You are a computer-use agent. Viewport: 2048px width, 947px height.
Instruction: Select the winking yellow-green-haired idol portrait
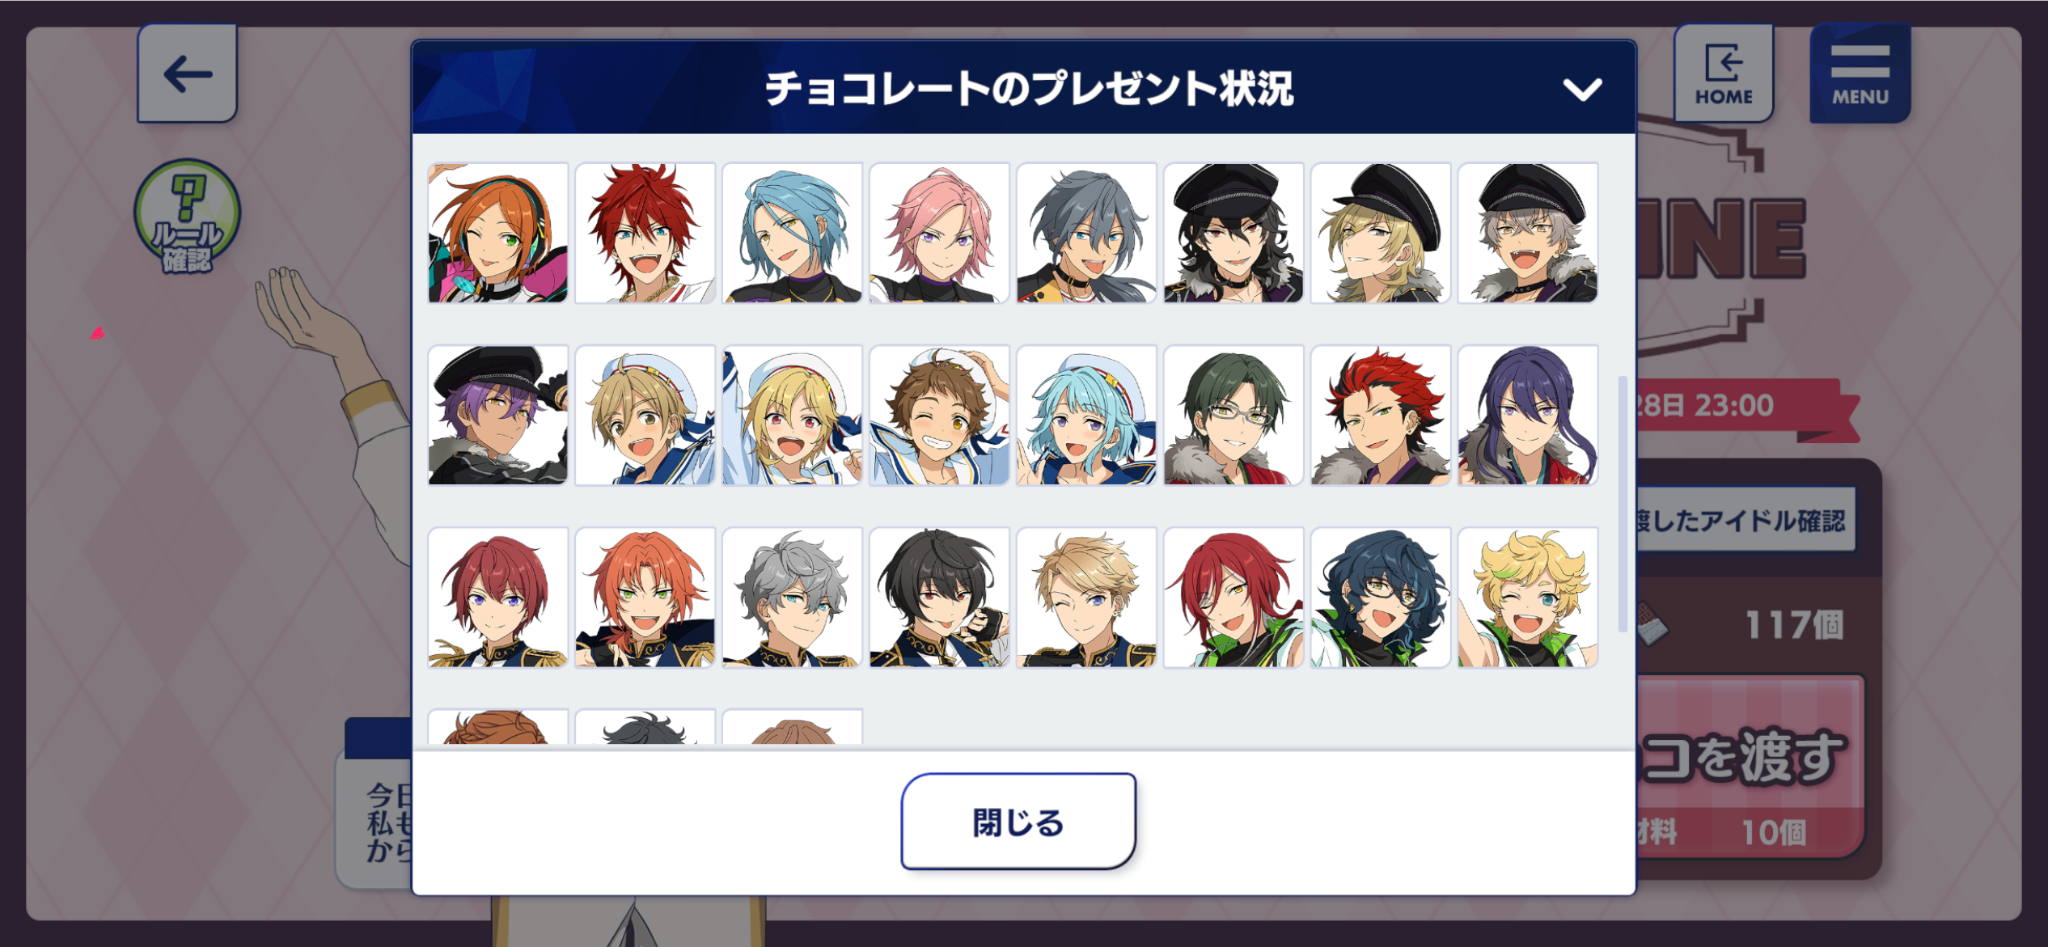pos(1527,597)
